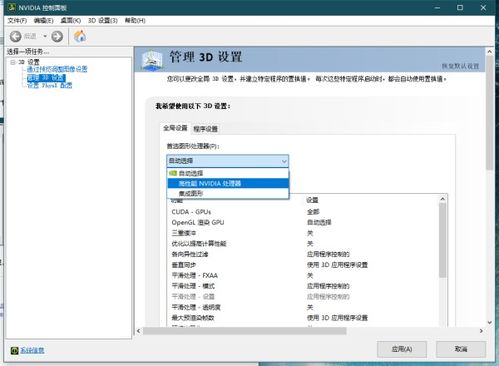The image size is (499, 366).
Task: Click the horizontal scrollbar thumb
Action: (245, 331)
